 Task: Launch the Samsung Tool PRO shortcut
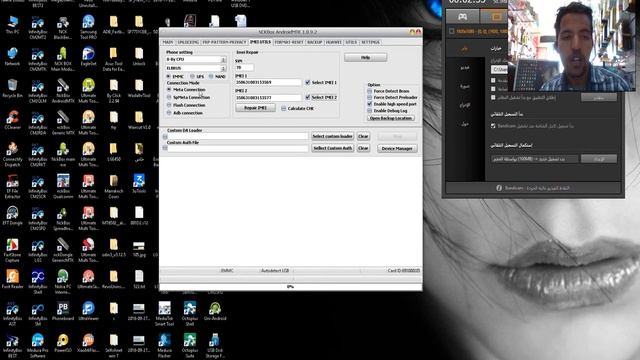click(88, 27)
